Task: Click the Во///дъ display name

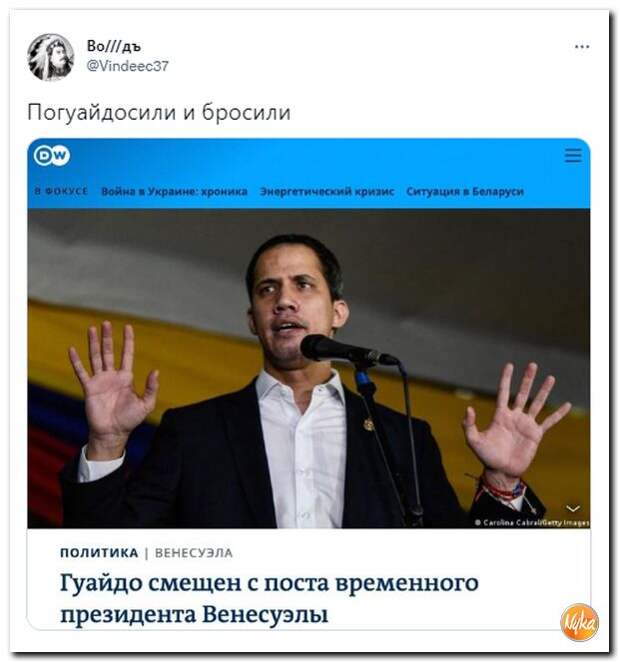Action: click(114, 46)
